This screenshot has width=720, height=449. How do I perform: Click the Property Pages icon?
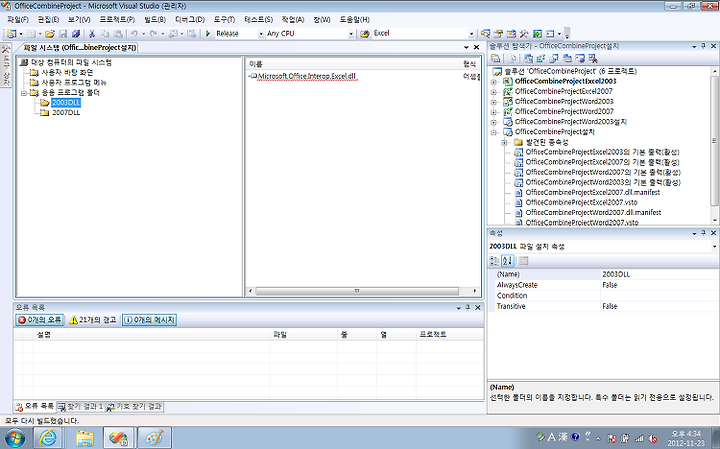(523, 261)
